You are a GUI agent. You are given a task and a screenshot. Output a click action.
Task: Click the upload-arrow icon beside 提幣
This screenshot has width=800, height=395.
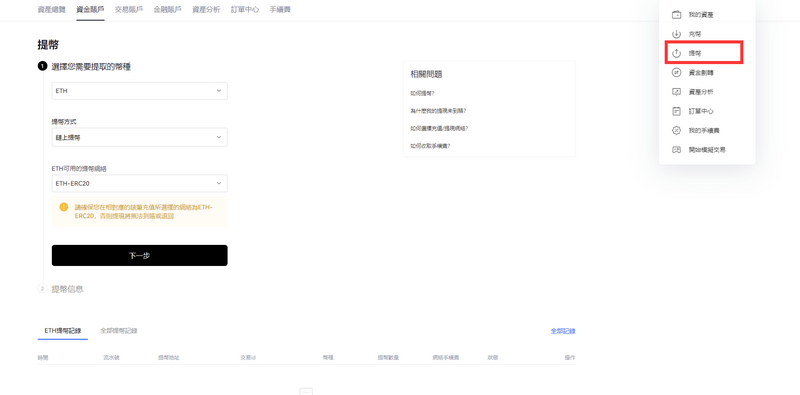click(677, 53)
